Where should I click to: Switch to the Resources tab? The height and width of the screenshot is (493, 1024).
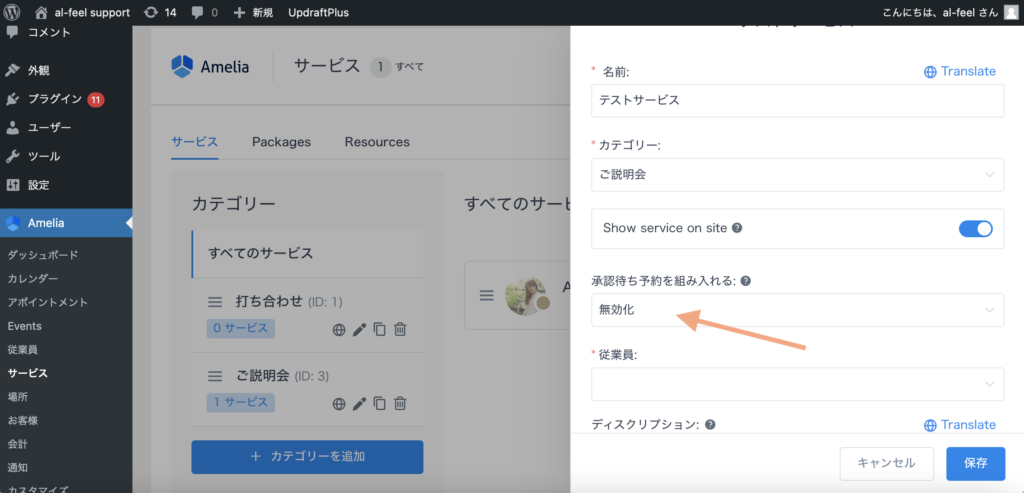pyautogui.click(x=377, y=142)
